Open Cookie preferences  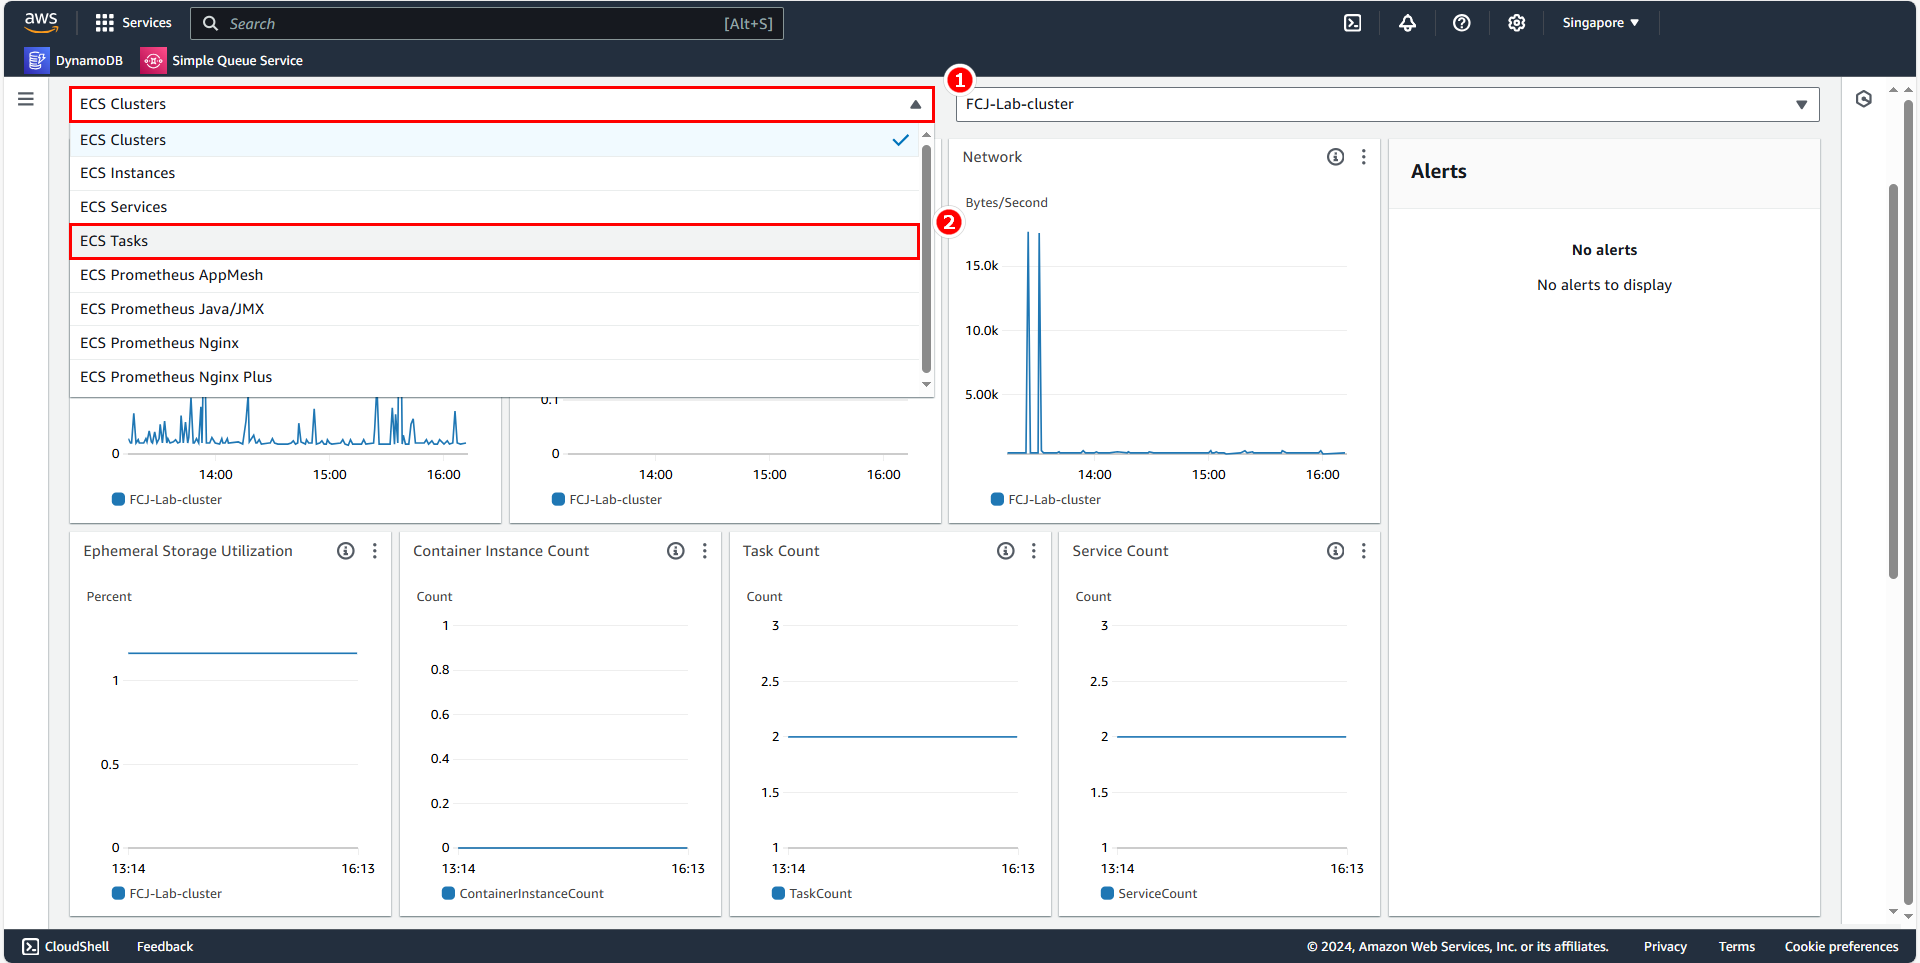1841,946
